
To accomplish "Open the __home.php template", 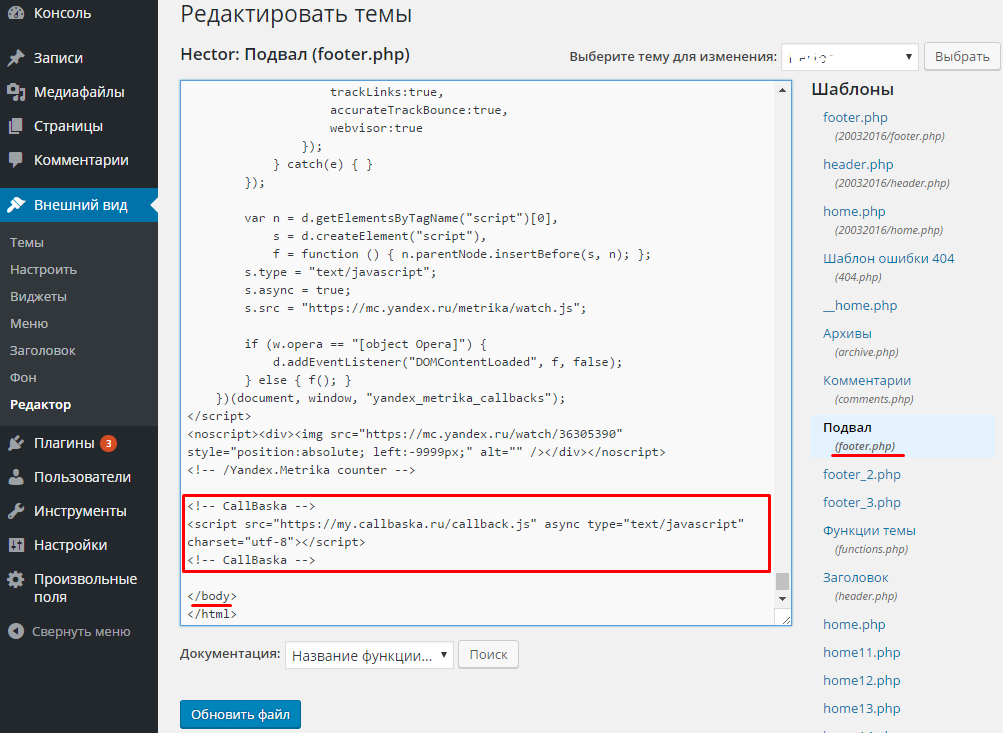I will click(860, 306).
